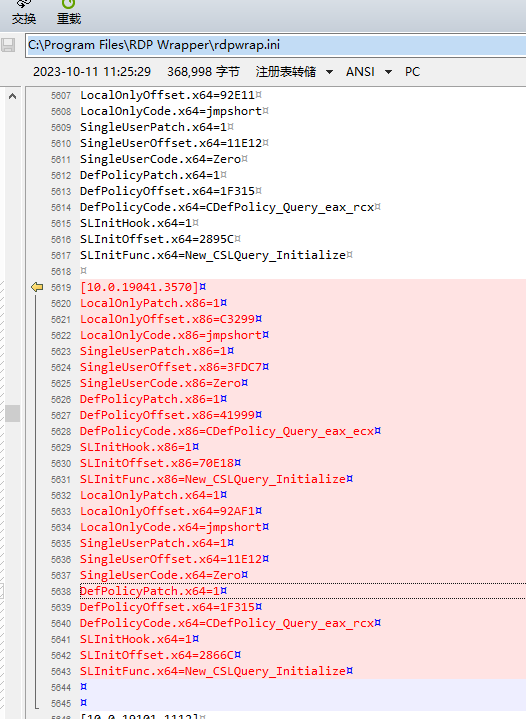Screen dimensions: 526x719
Task: Click line DefPolicyOffset.x86=41999
Action: (167, 415)
